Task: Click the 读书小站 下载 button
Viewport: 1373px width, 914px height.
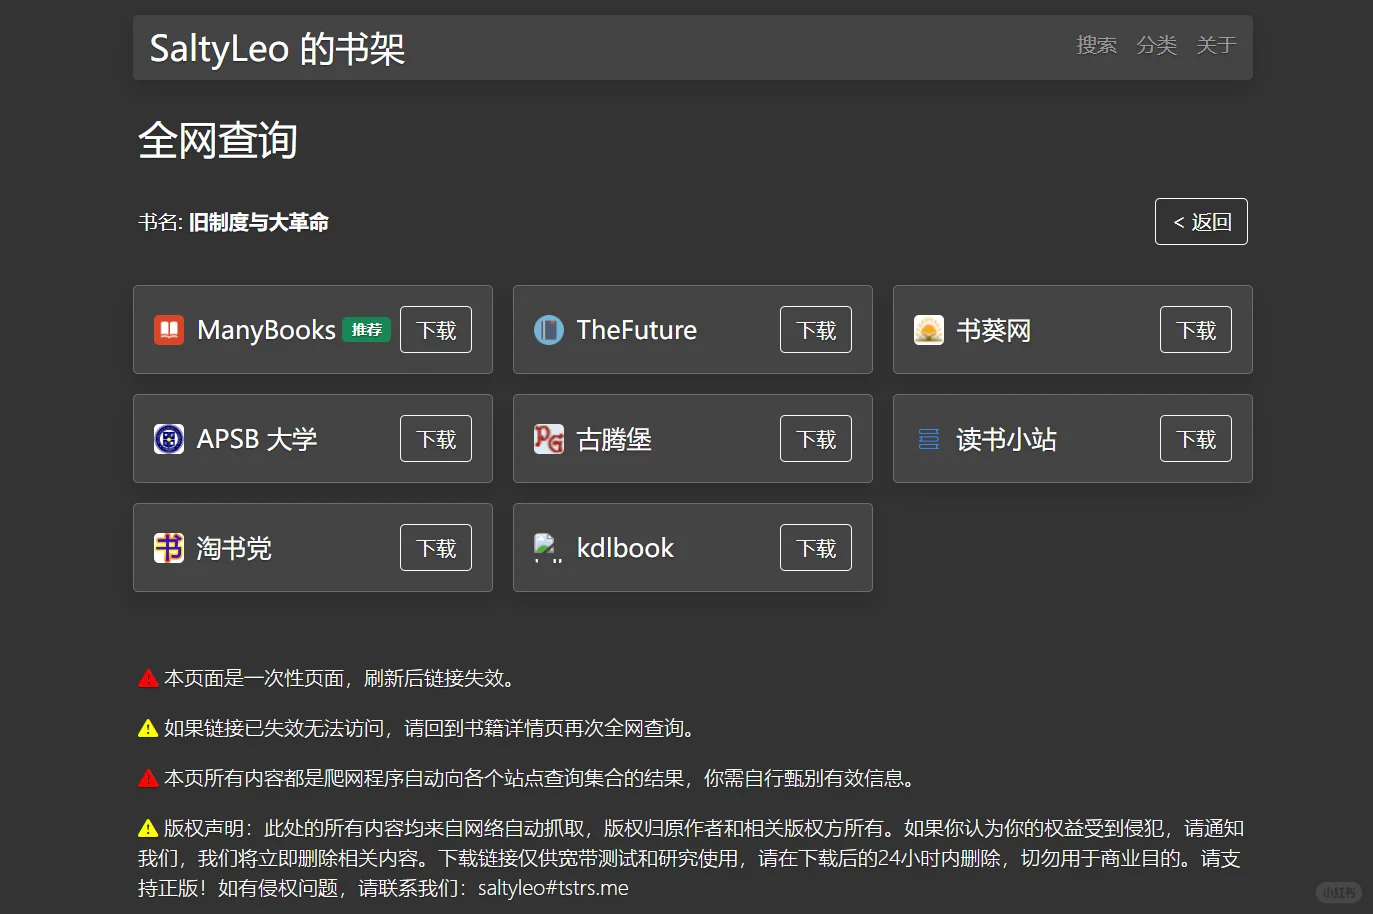Action: pyautogui.click(x=1196, y=439)
